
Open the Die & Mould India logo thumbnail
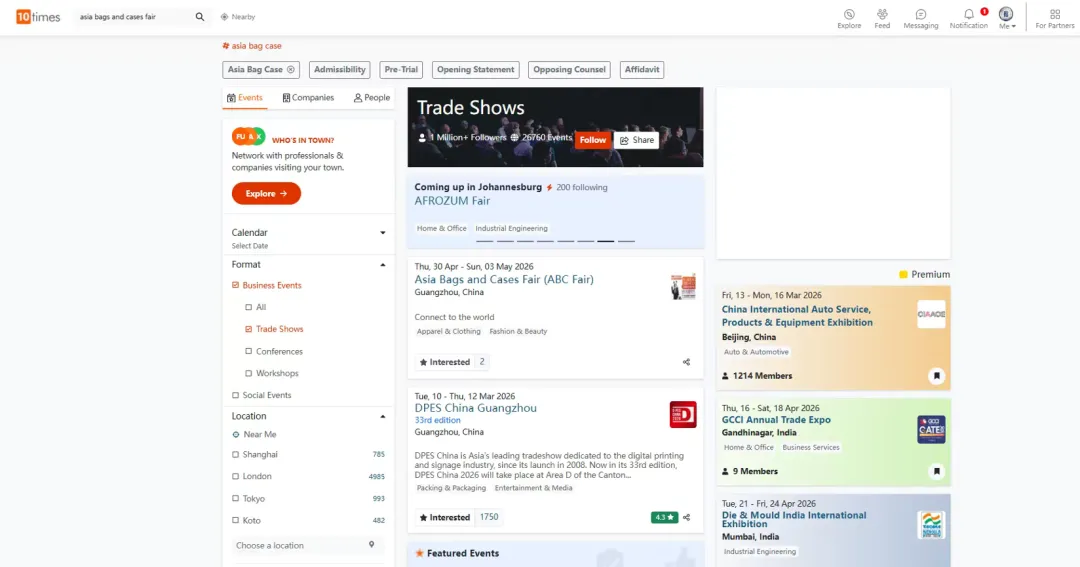[931, 525]
